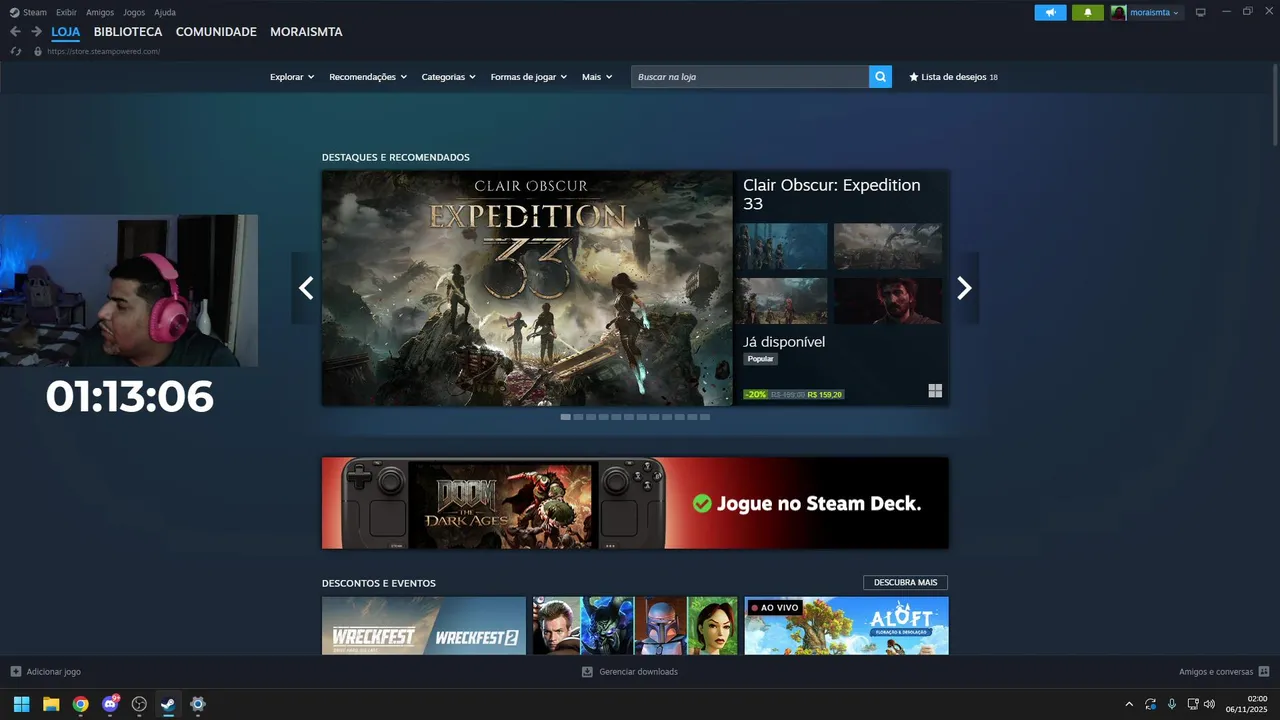Viewport: 1280px width, 720px height.
Task: Expand the Categorias dropdown
Action: coord(449,77)
